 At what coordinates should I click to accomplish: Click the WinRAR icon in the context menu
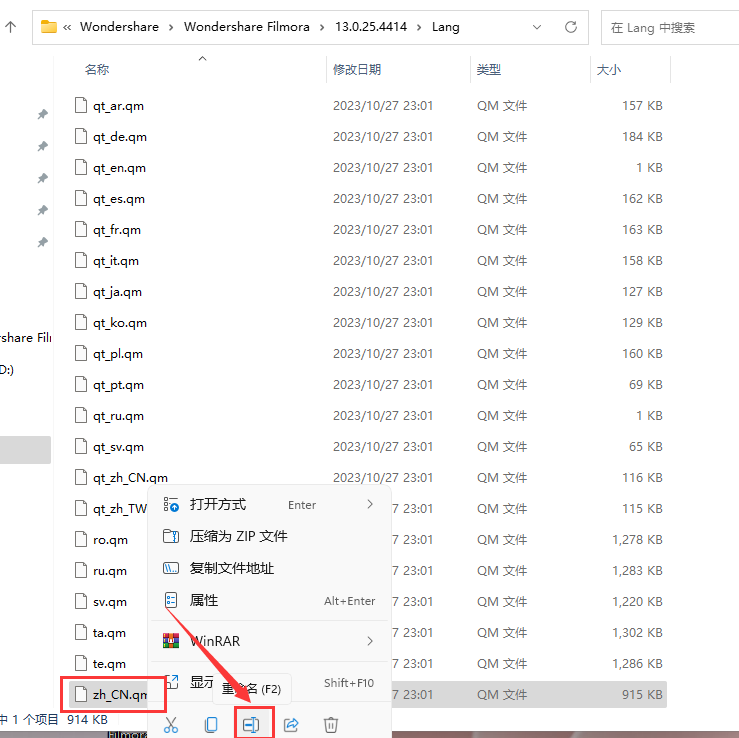point(171,641)
